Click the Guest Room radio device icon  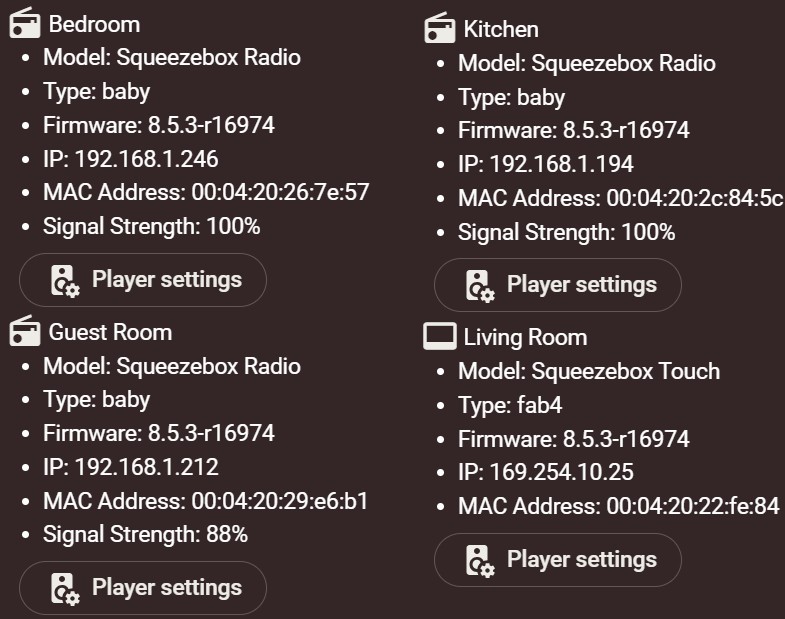(x=24, y=331)
